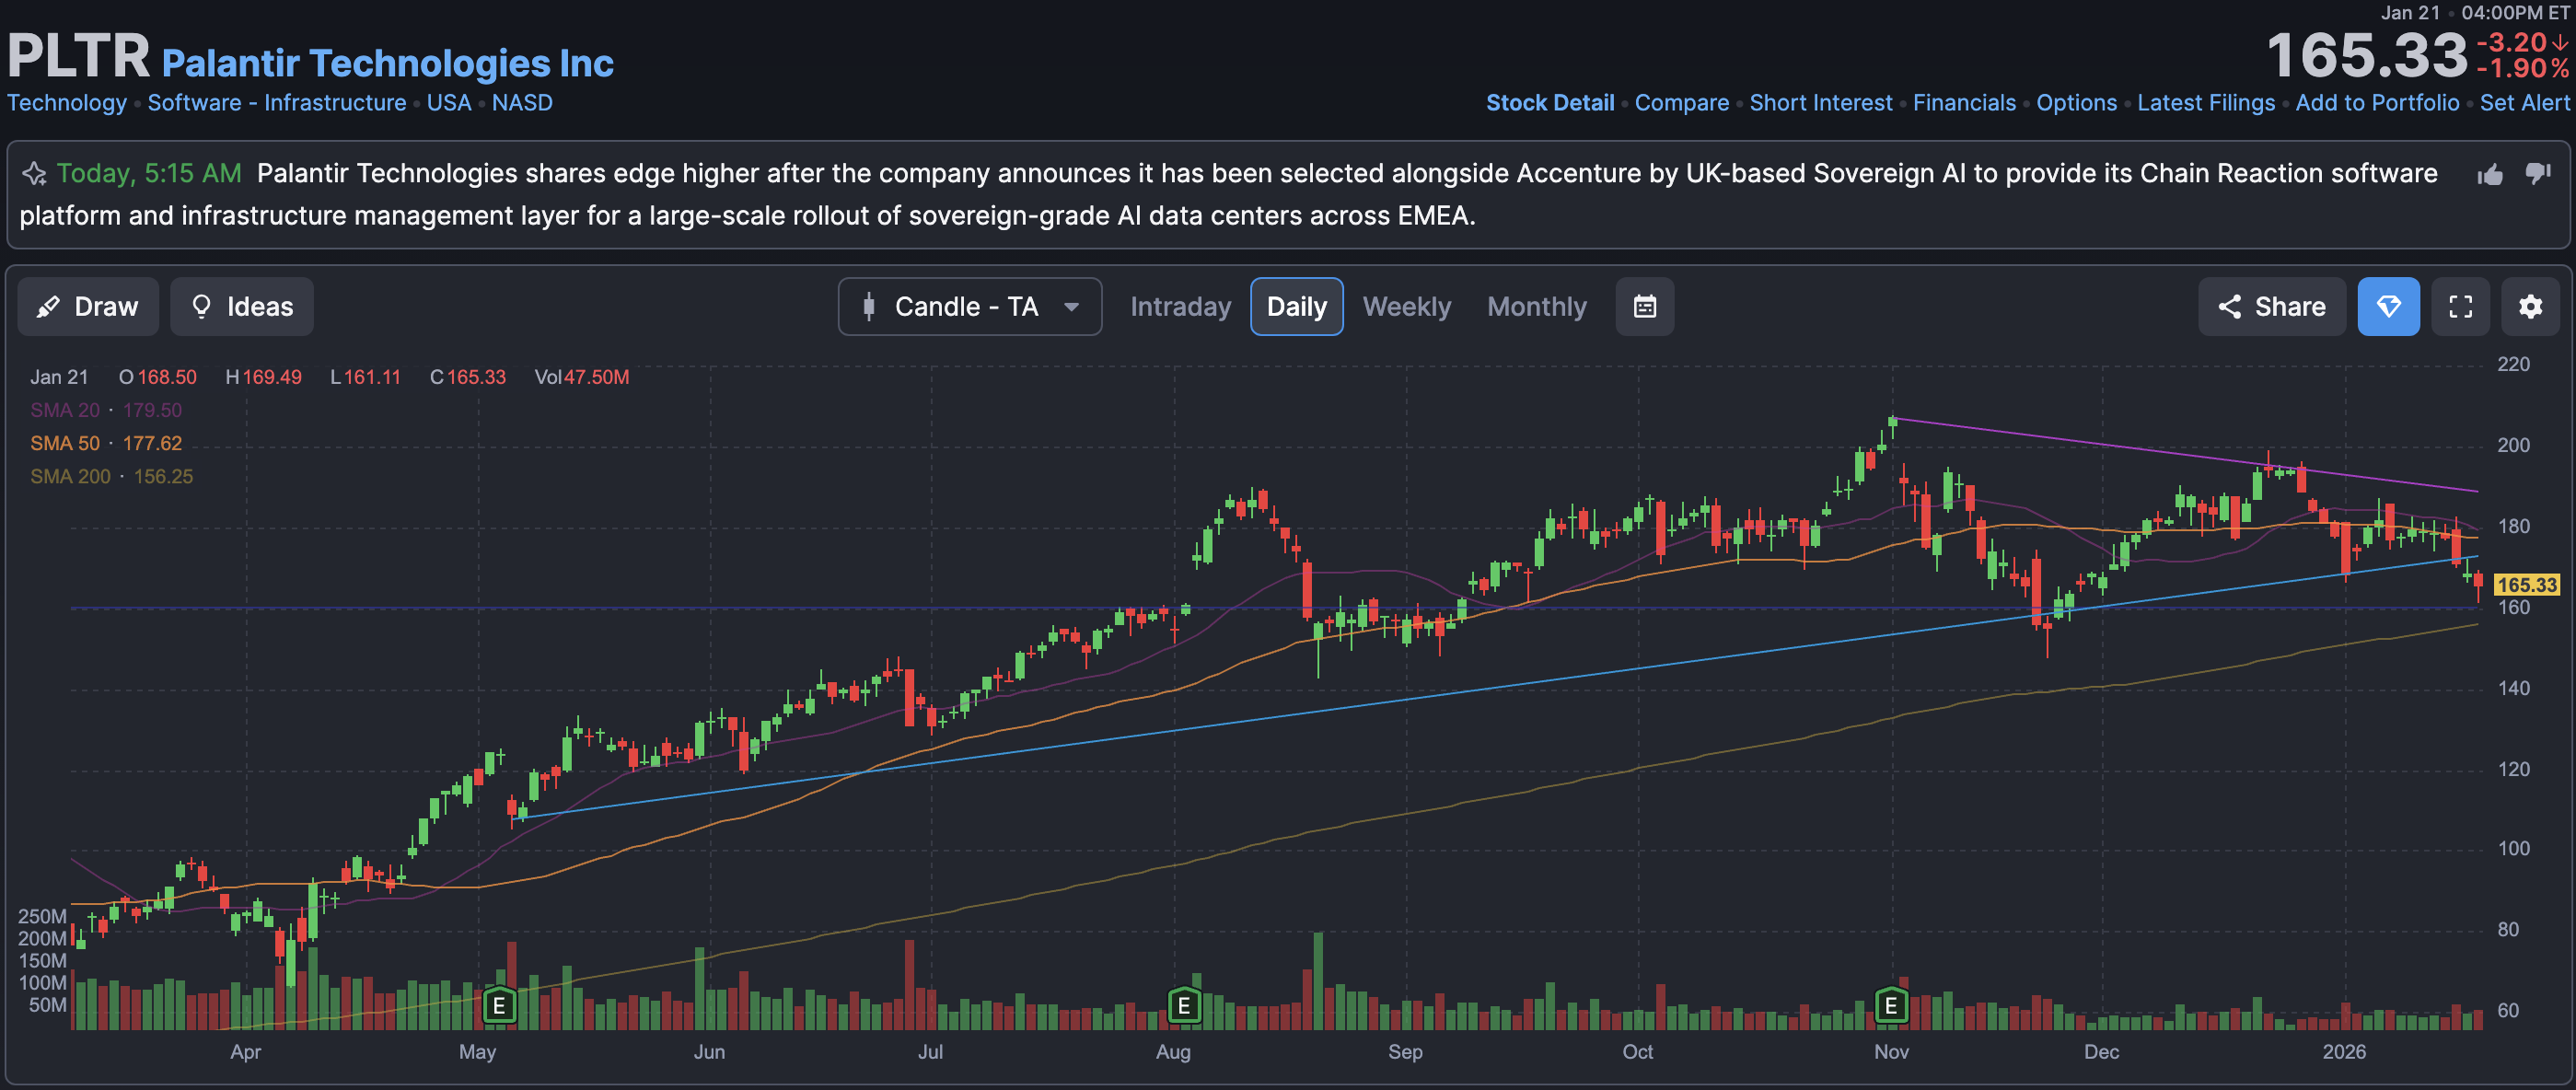The height and width of the screenshot is (1090, 2576).
Task: Click the dropdown arrow next to Candle - TA
Action: tap(1071, 306)
